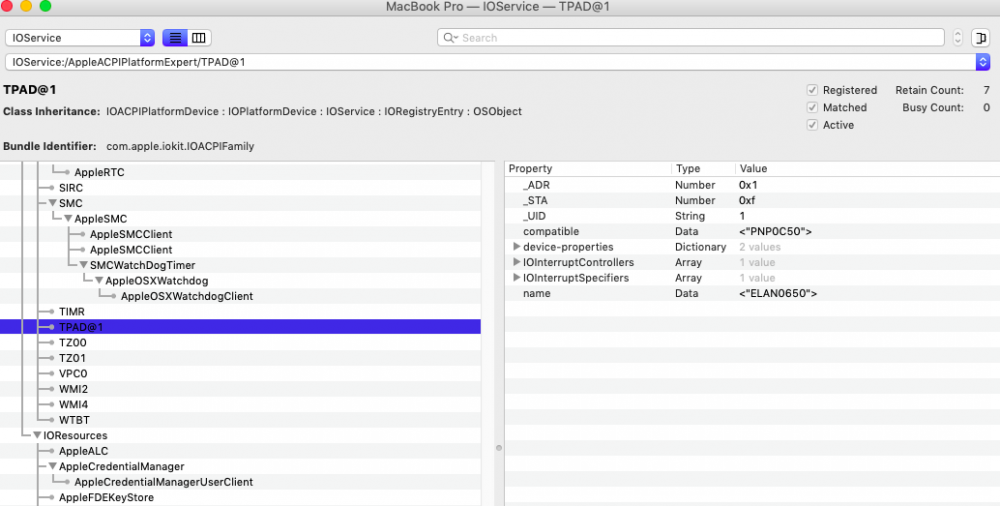Switch to the column browser view icon

[198, 38]
